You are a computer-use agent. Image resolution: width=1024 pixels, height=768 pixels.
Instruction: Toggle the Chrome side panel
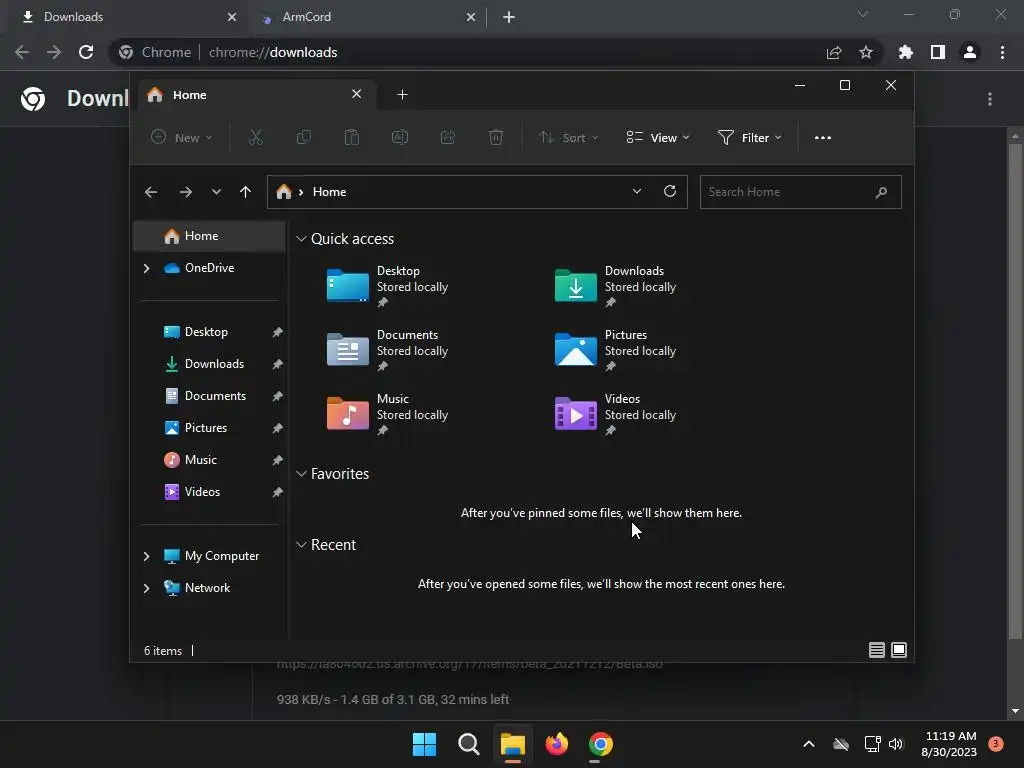(938, 52)
